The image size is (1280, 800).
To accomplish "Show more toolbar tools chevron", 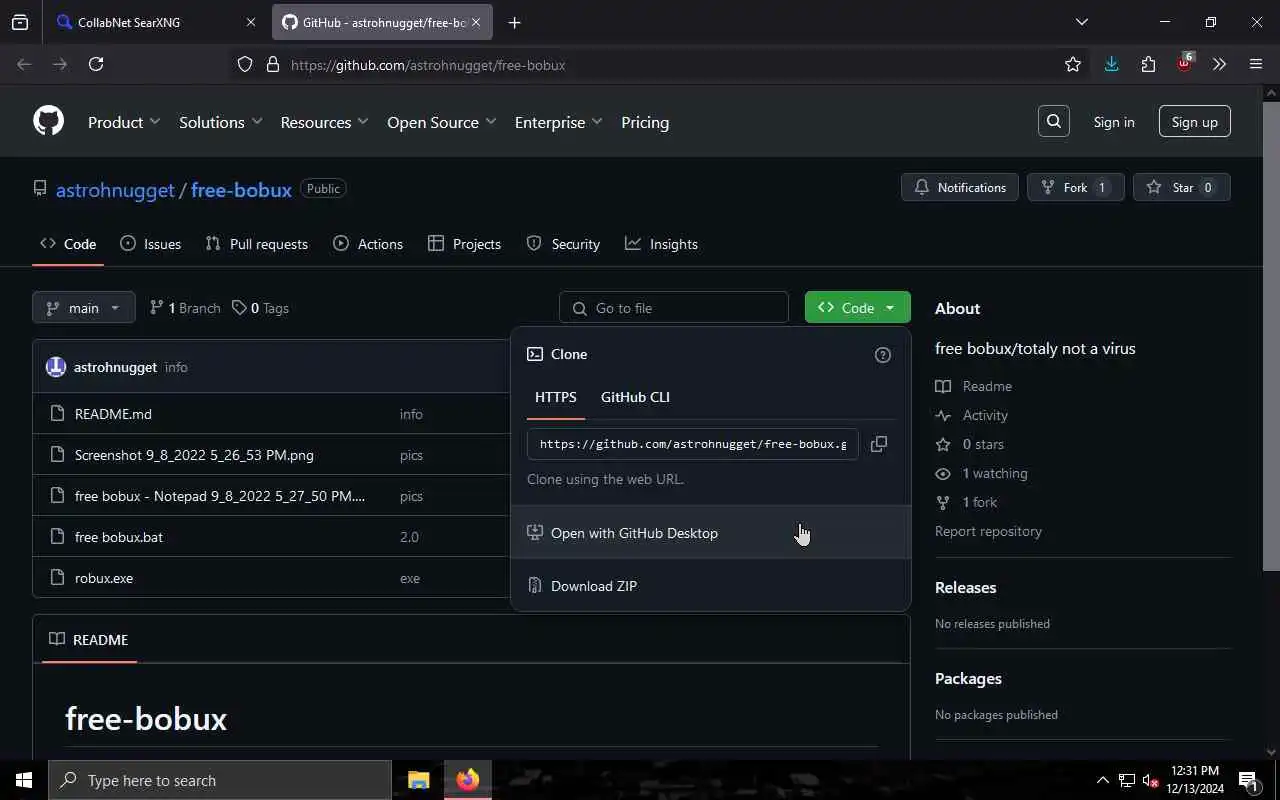I will 1219,64.
